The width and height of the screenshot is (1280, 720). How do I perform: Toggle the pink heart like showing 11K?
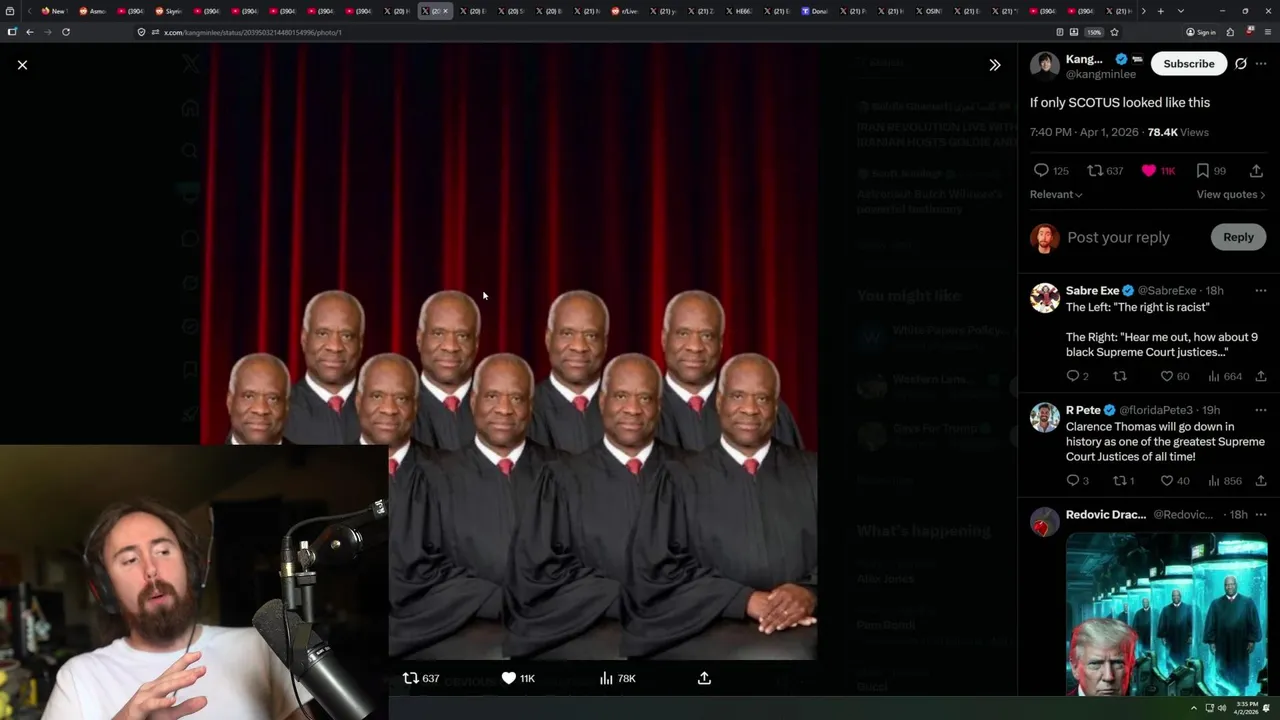coord(1149,170)
